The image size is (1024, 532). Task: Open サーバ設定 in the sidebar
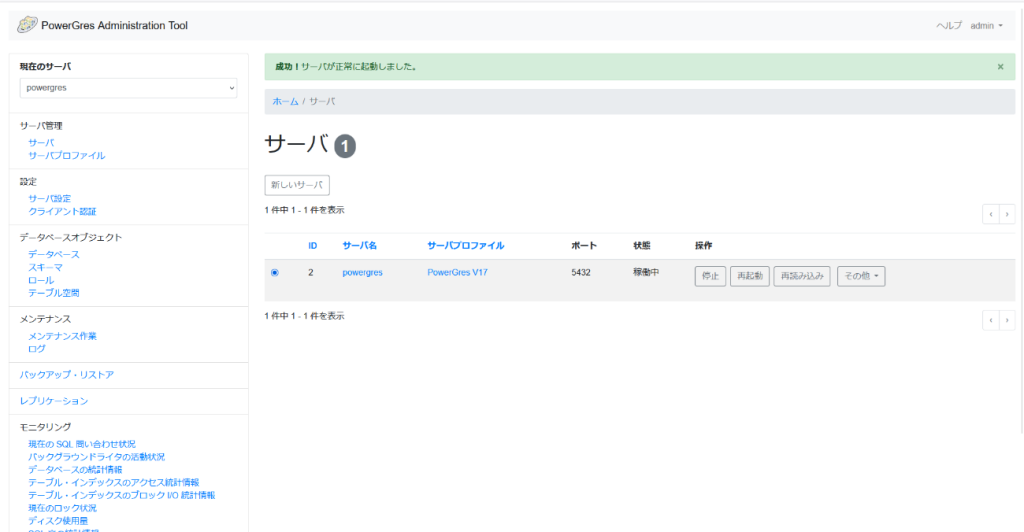click(50, 198)
